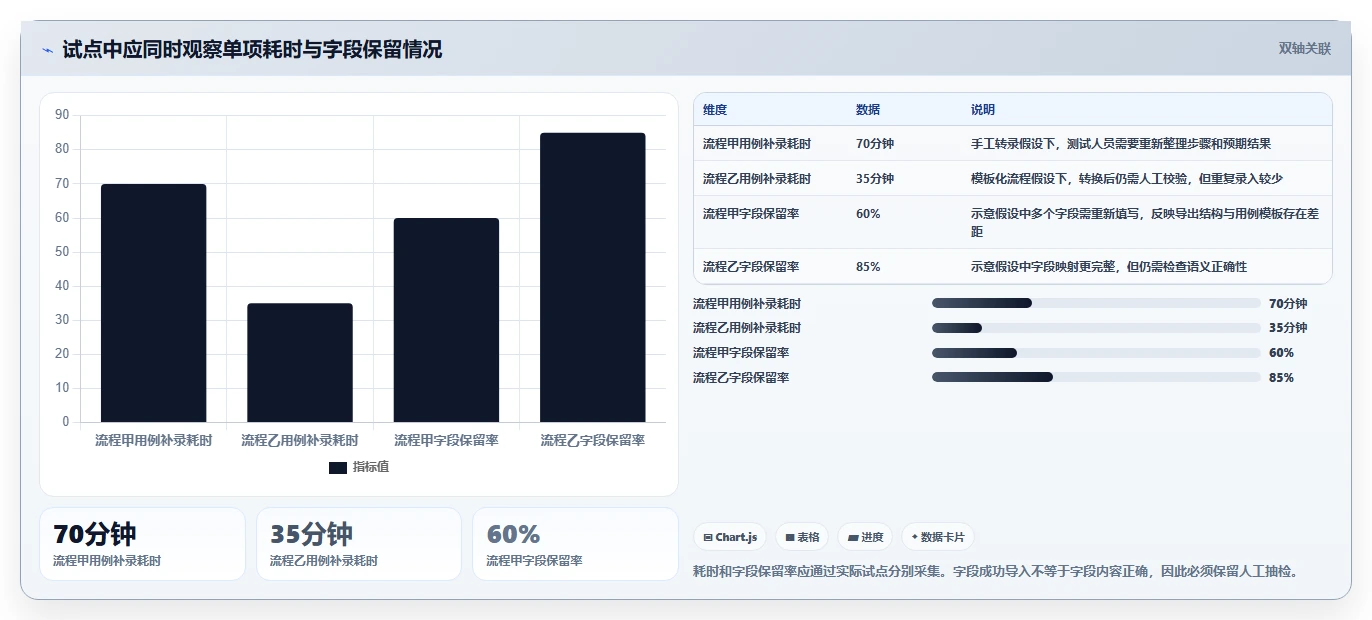Click the 流程甲用例补录耗时 bar in chart
This screenshot has width=1372, height=620.
click(153, 303)
